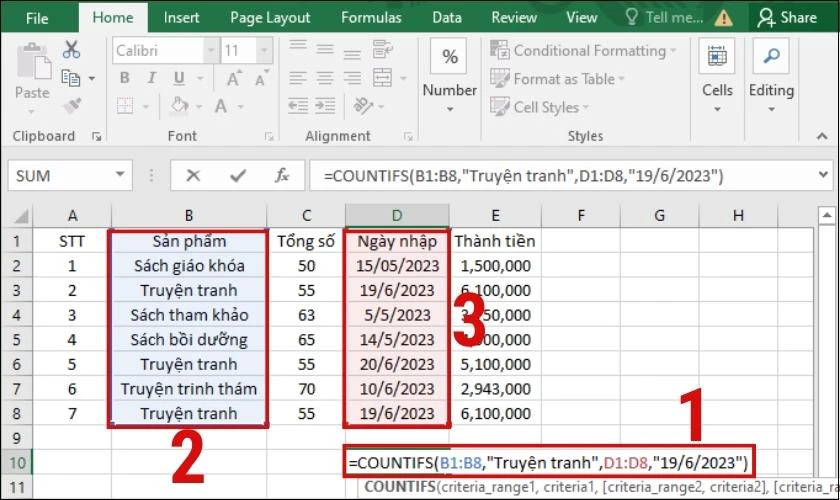Click the Insert Function fx button

(282, 175)
